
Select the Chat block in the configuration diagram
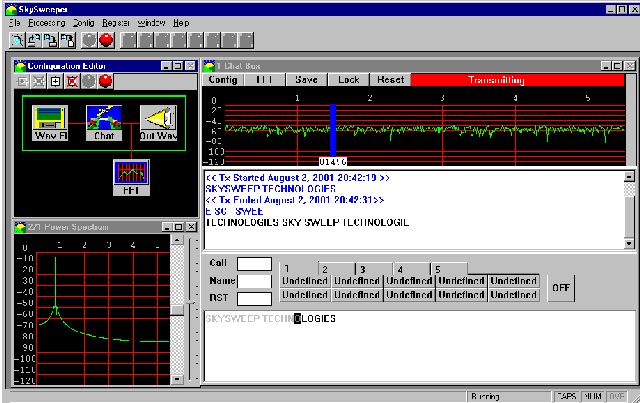click(104, 123)
